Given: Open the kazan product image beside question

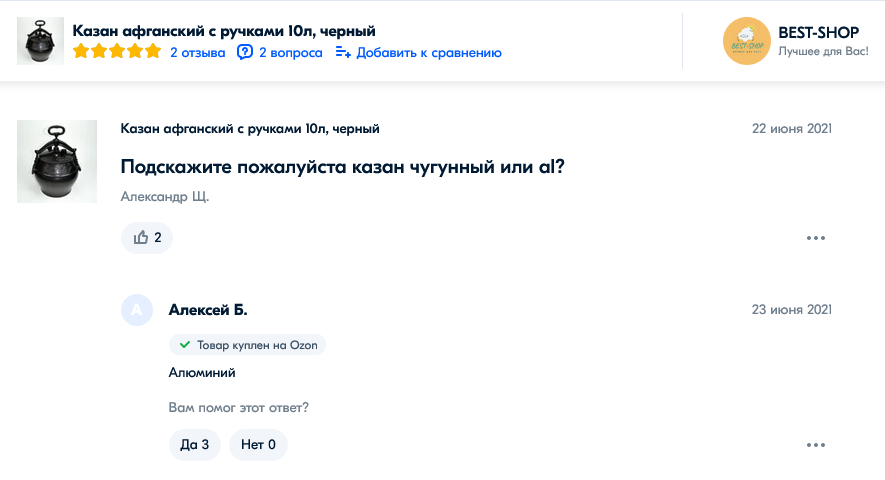Looking at the screenshot, I should pyautogui.click(x=57, y=161).
